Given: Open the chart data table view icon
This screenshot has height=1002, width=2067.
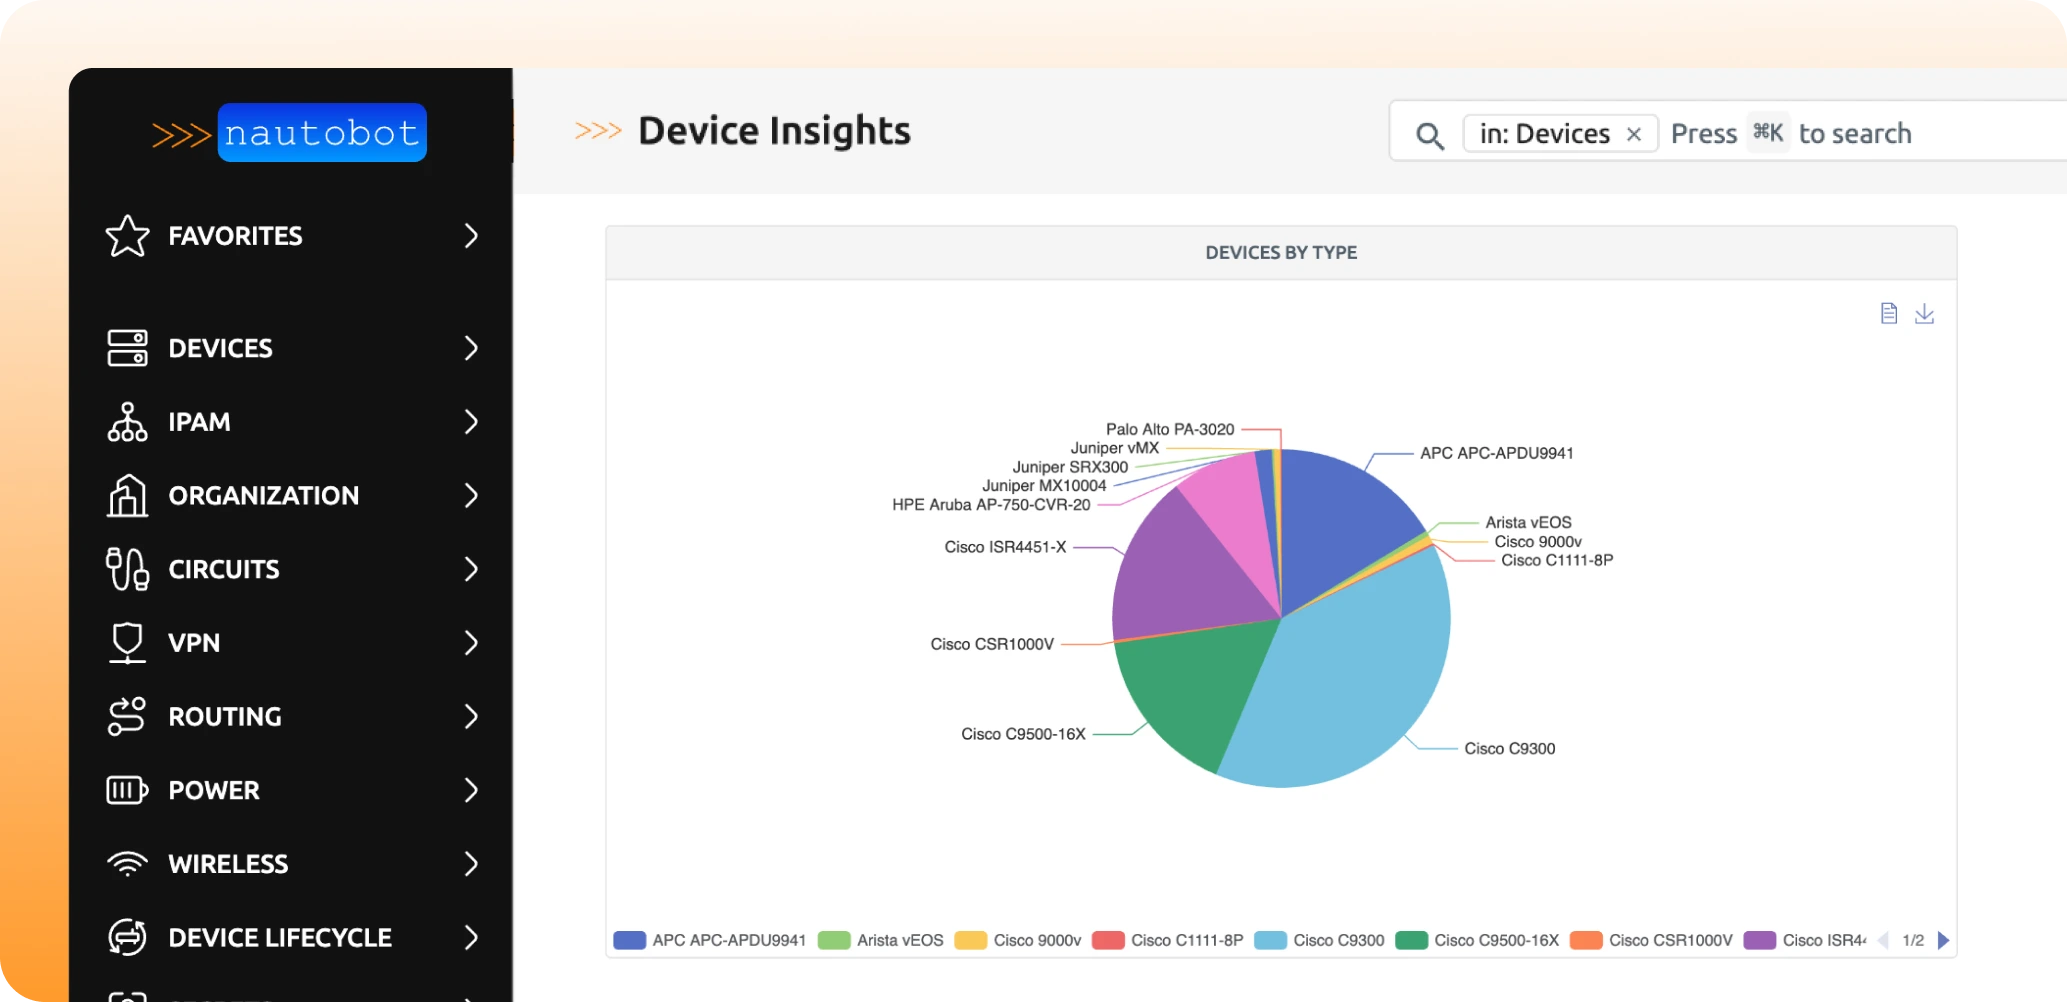Looking at the screenshot, I should click(x=1889, y=313).
